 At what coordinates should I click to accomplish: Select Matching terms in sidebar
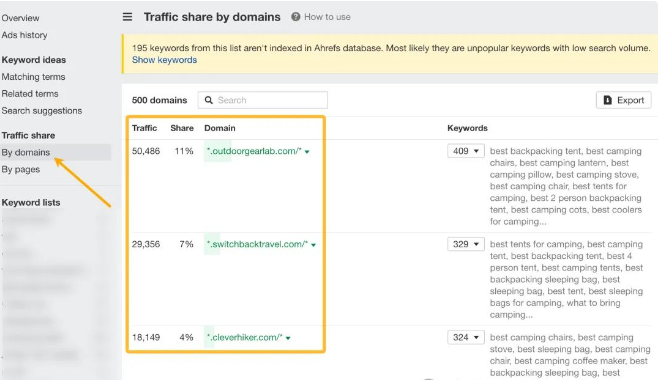click(x=33, y=77)
